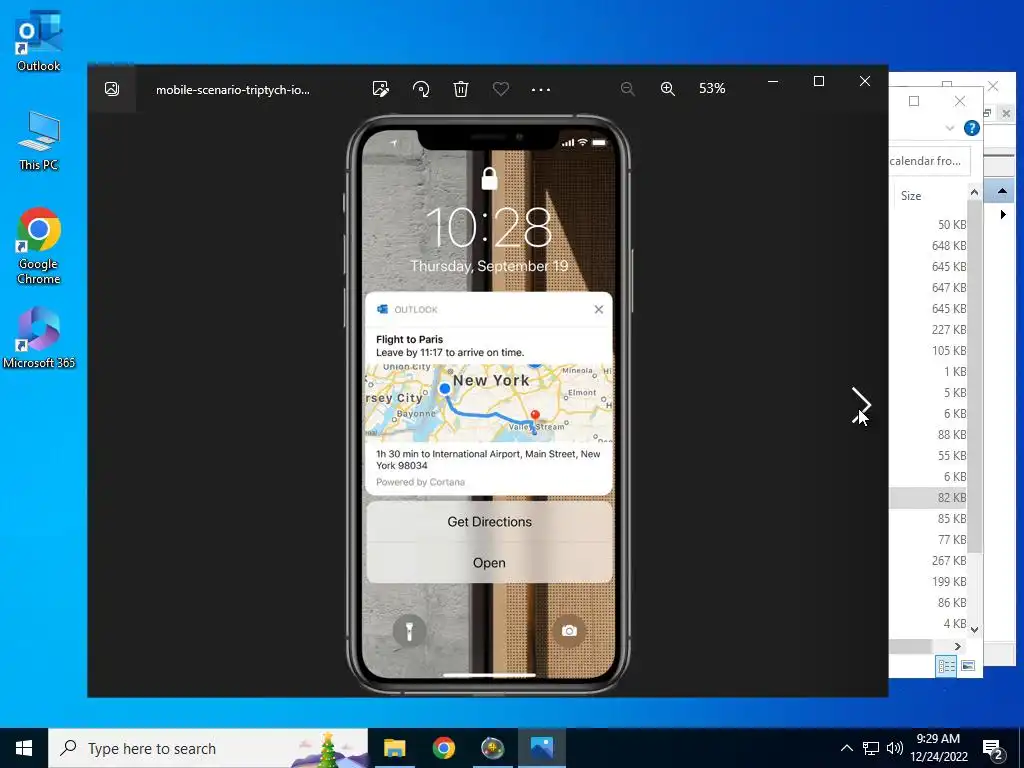Select the file row sized 648 KB
The height and width of the screenshot is (768, 1024).
point(928,246)
